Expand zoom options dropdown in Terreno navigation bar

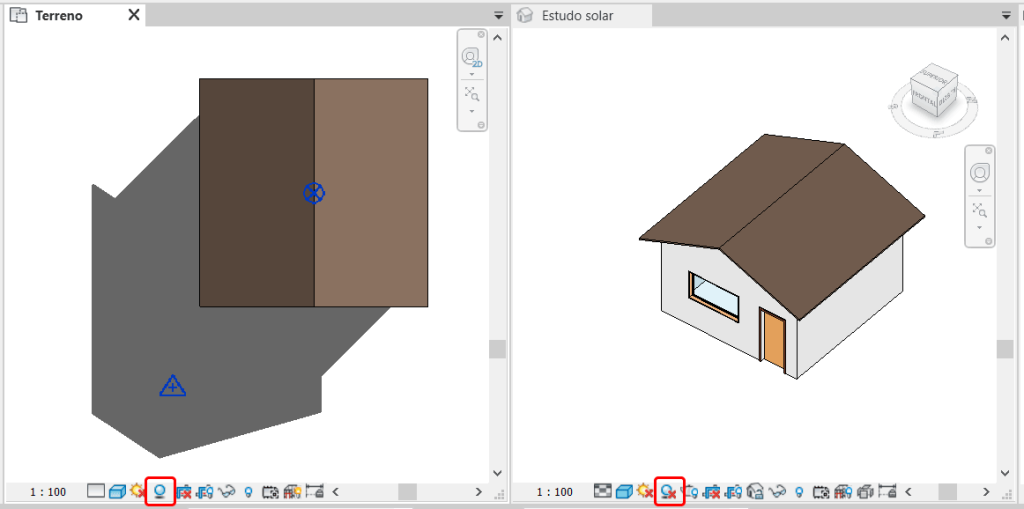pyautogui.click(x=471, y=111)
